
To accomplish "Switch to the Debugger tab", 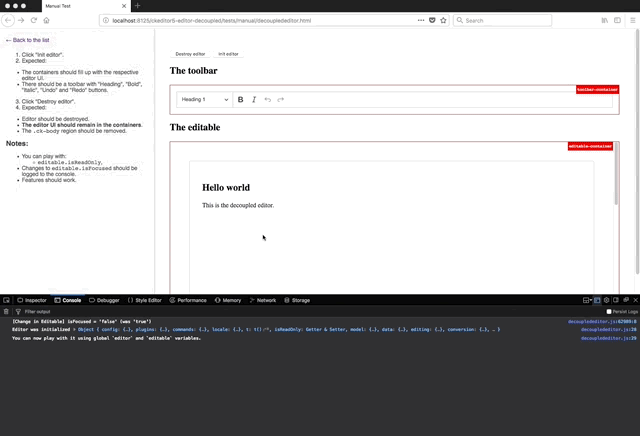I will (104, 300).
